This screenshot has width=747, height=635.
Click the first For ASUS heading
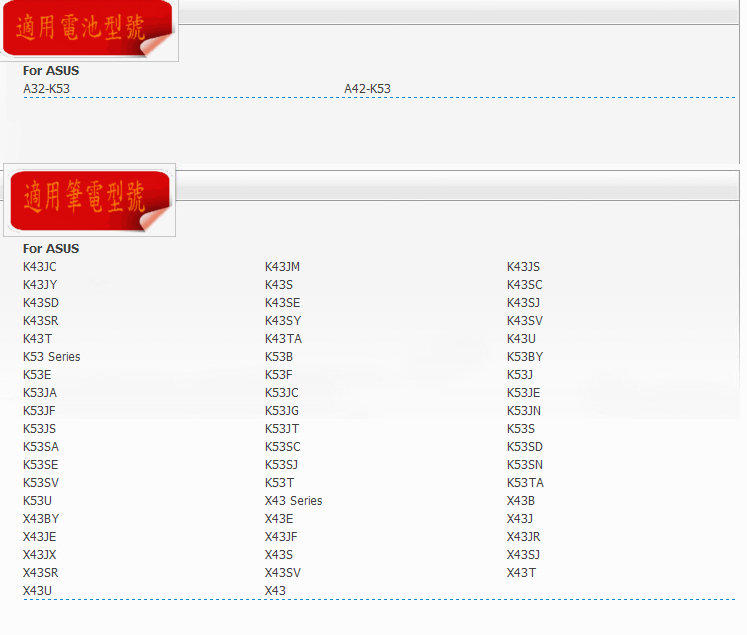51,71
